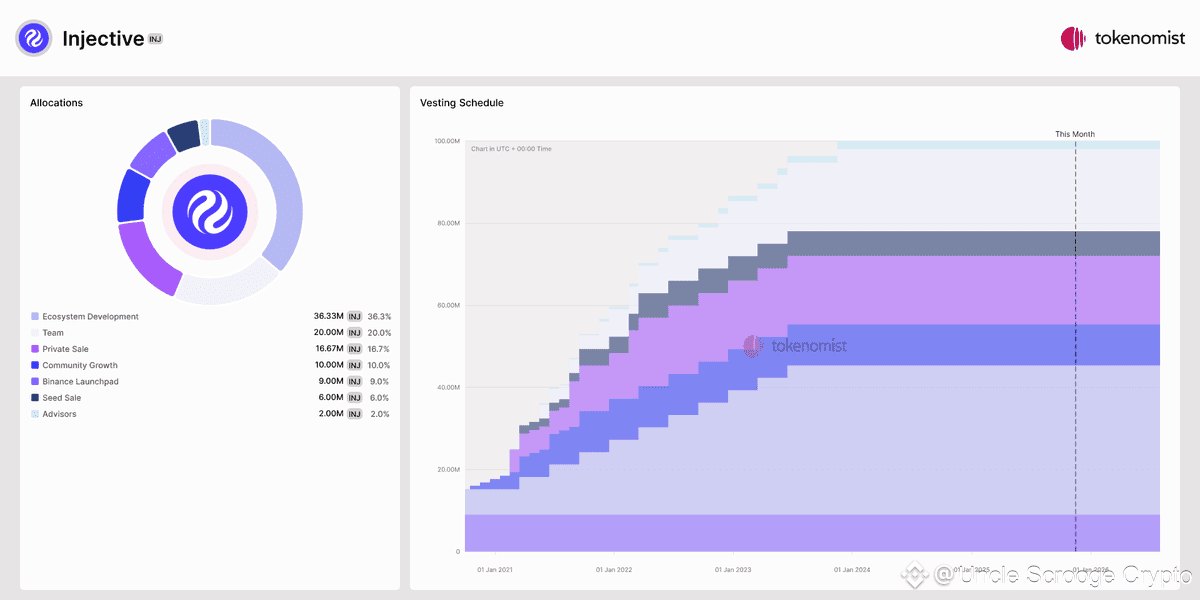Click the Private Sale legend swatch
The image size is (1200, 600).
pyautogui.click(x=35, y=349)
